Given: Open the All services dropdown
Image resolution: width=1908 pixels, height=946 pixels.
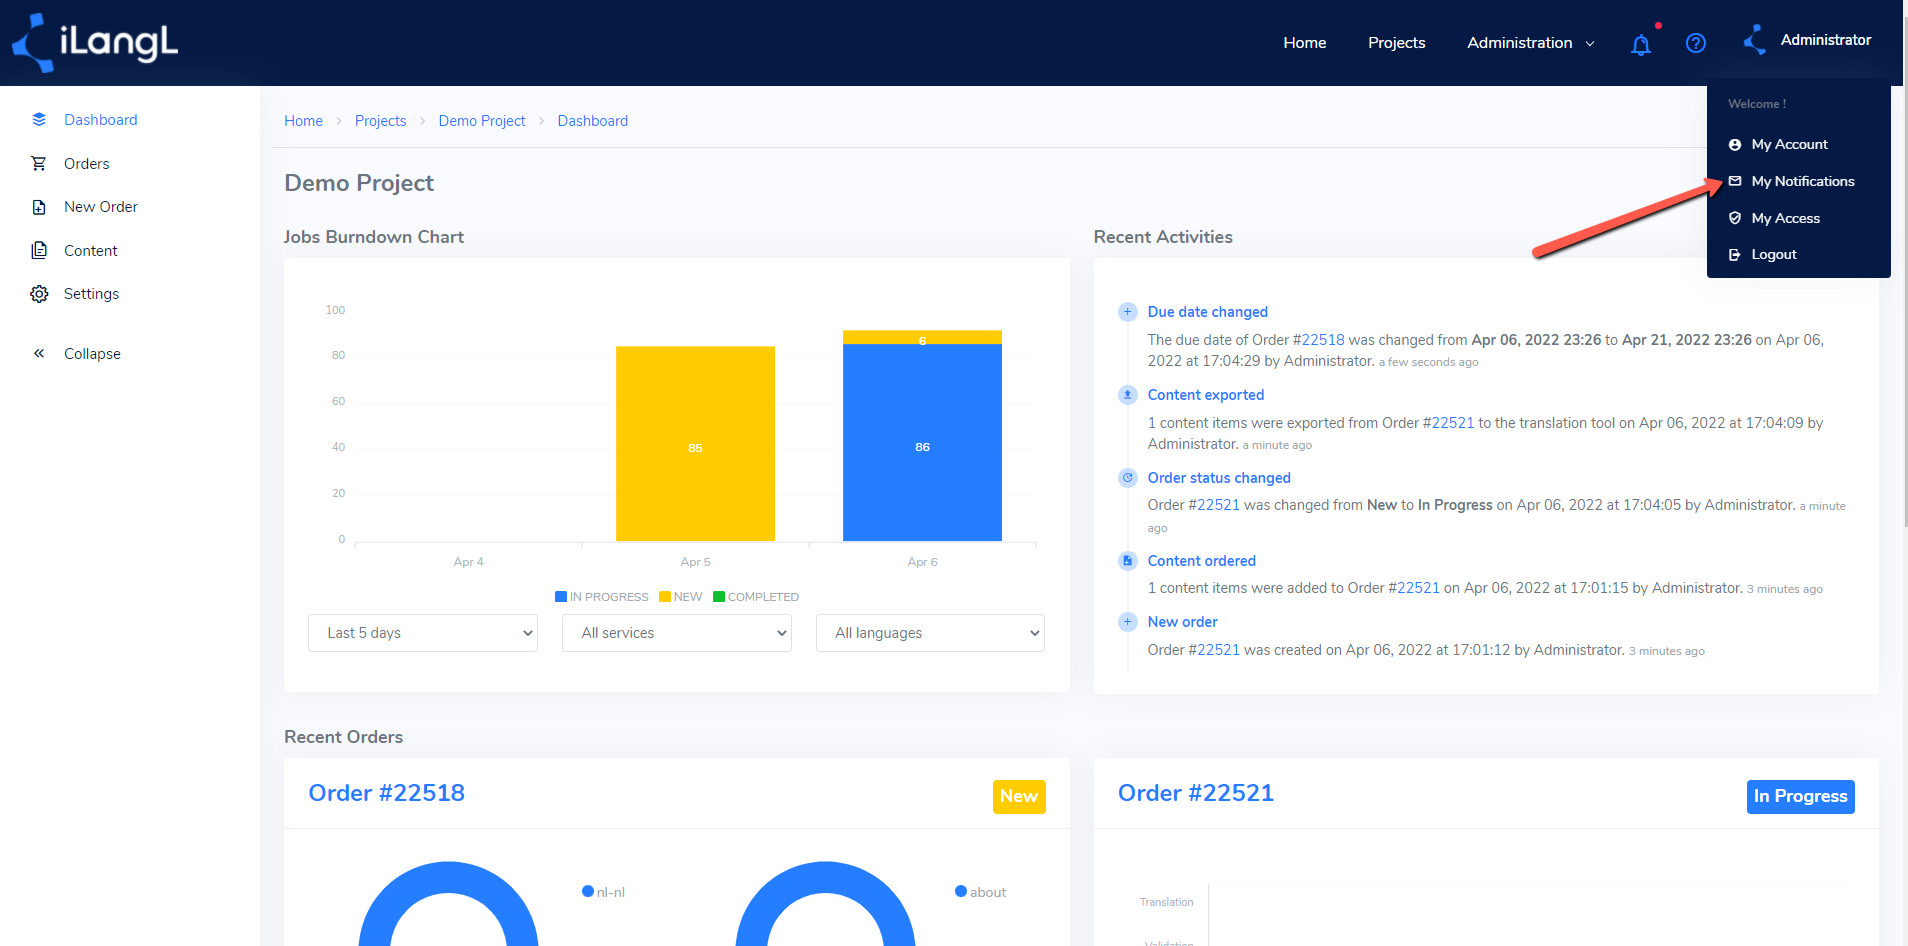Looking at the screenshot, I should (677, 633).
